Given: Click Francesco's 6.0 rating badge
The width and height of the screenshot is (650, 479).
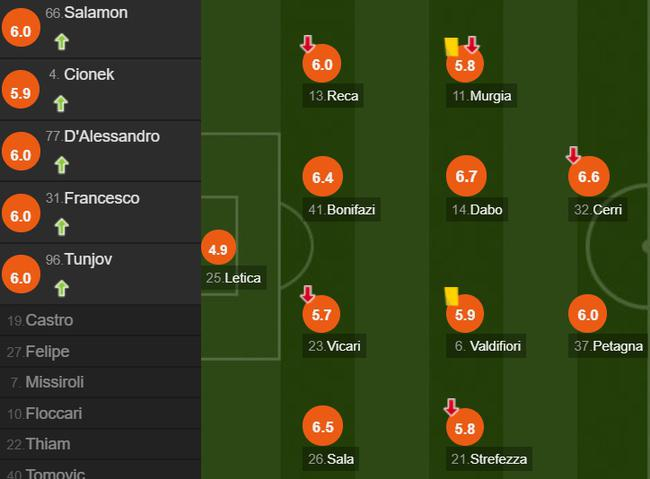Looking at the screenshot, I should [x=20, y=215].
